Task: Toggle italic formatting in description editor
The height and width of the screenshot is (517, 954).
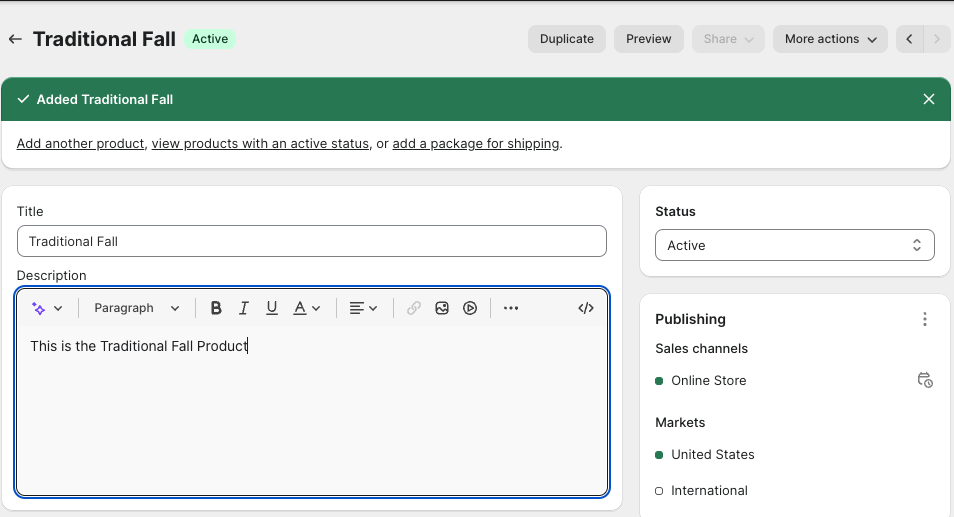Action: point(243,308)
